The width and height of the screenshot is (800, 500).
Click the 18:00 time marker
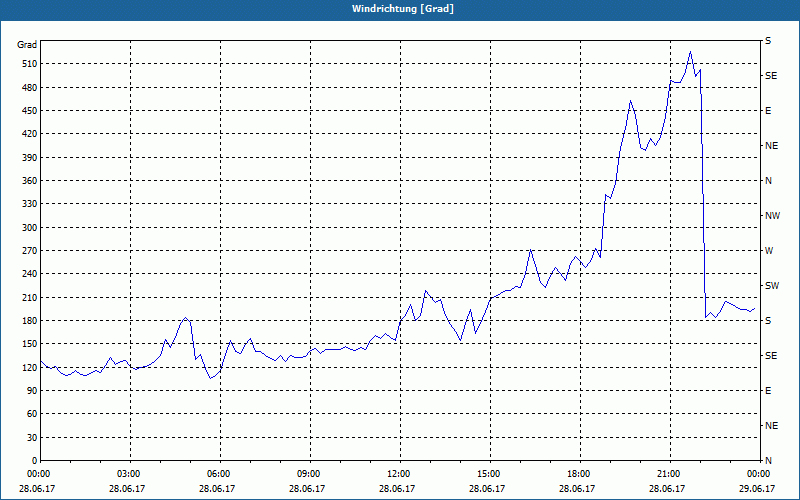[579, 473]
